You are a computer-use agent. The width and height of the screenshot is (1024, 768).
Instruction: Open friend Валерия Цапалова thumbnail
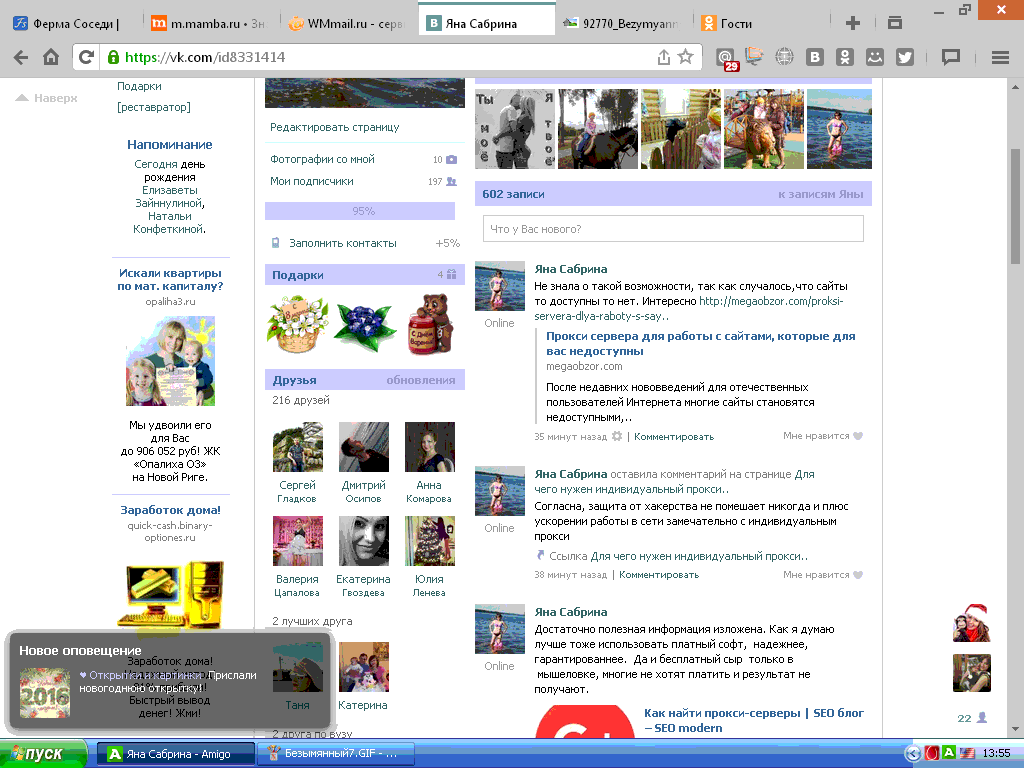tap(298, 541)
